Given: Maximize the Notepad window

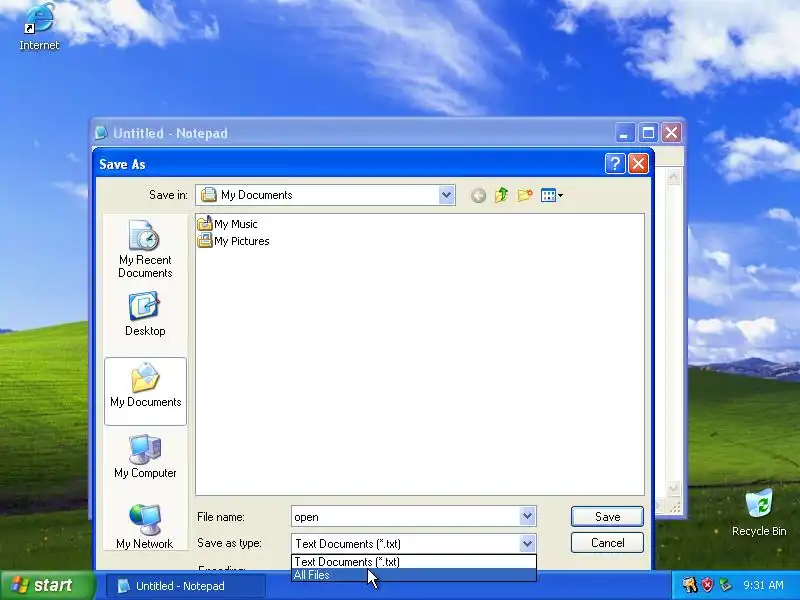Looking at the screenshot, I should point(648,133).
